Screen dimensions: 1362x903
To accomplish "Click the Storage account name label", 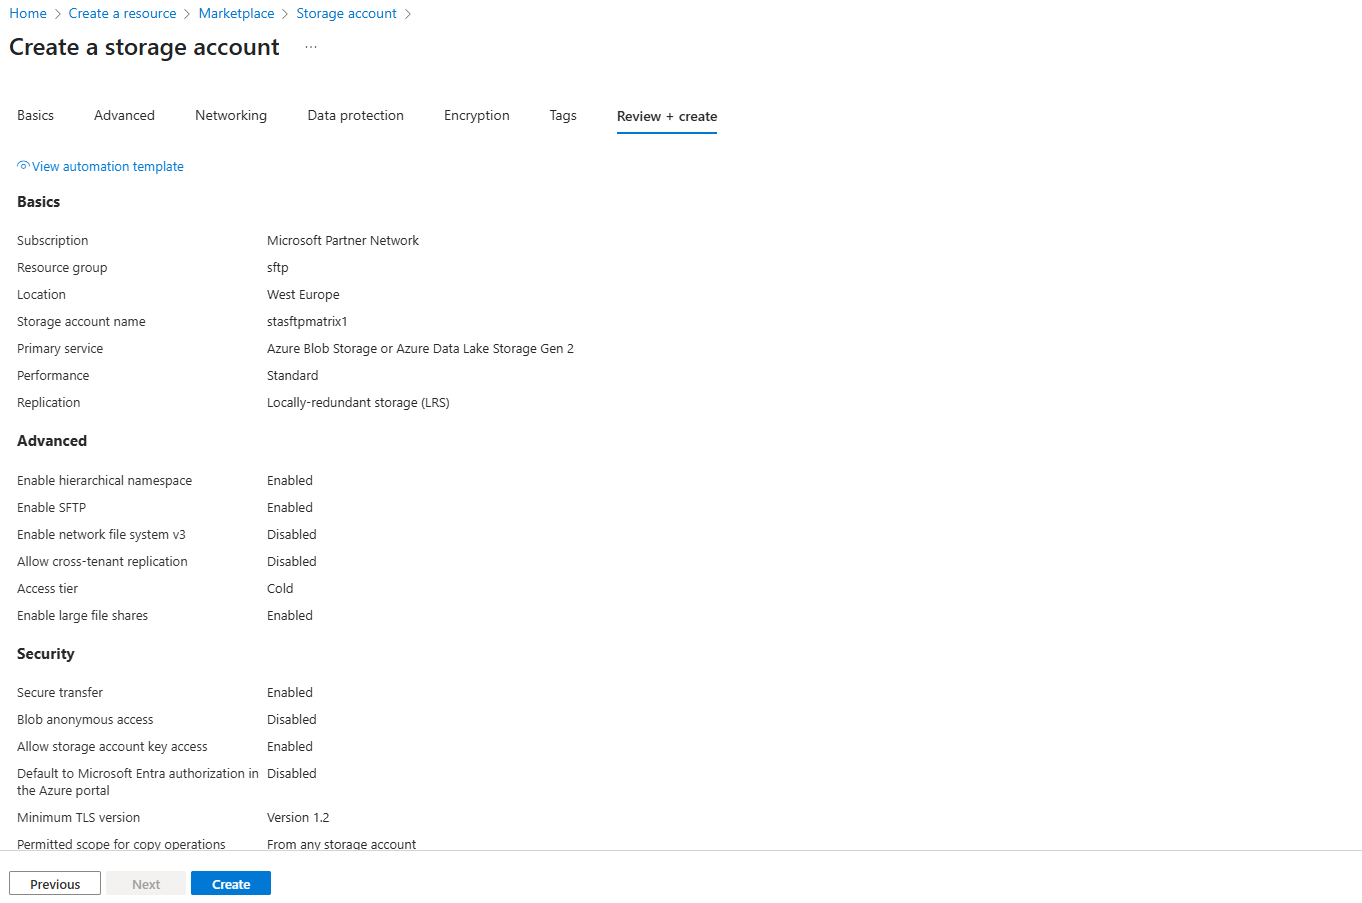I will point(81,322).
